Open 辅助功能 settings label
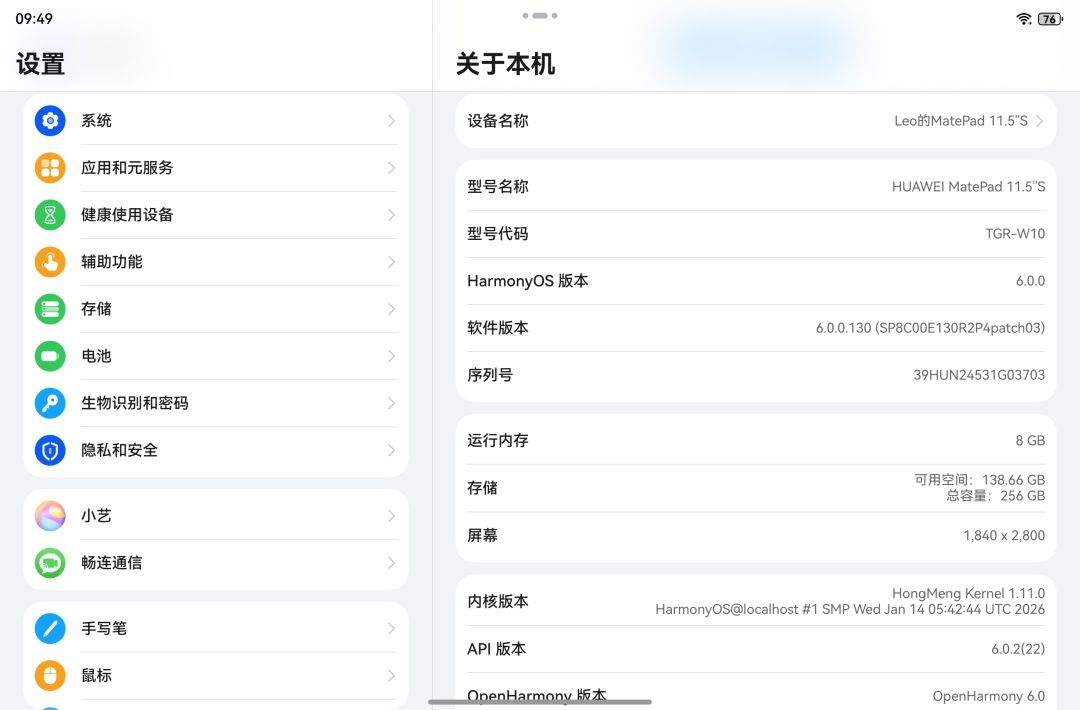1080x710 pixels. 112,262
